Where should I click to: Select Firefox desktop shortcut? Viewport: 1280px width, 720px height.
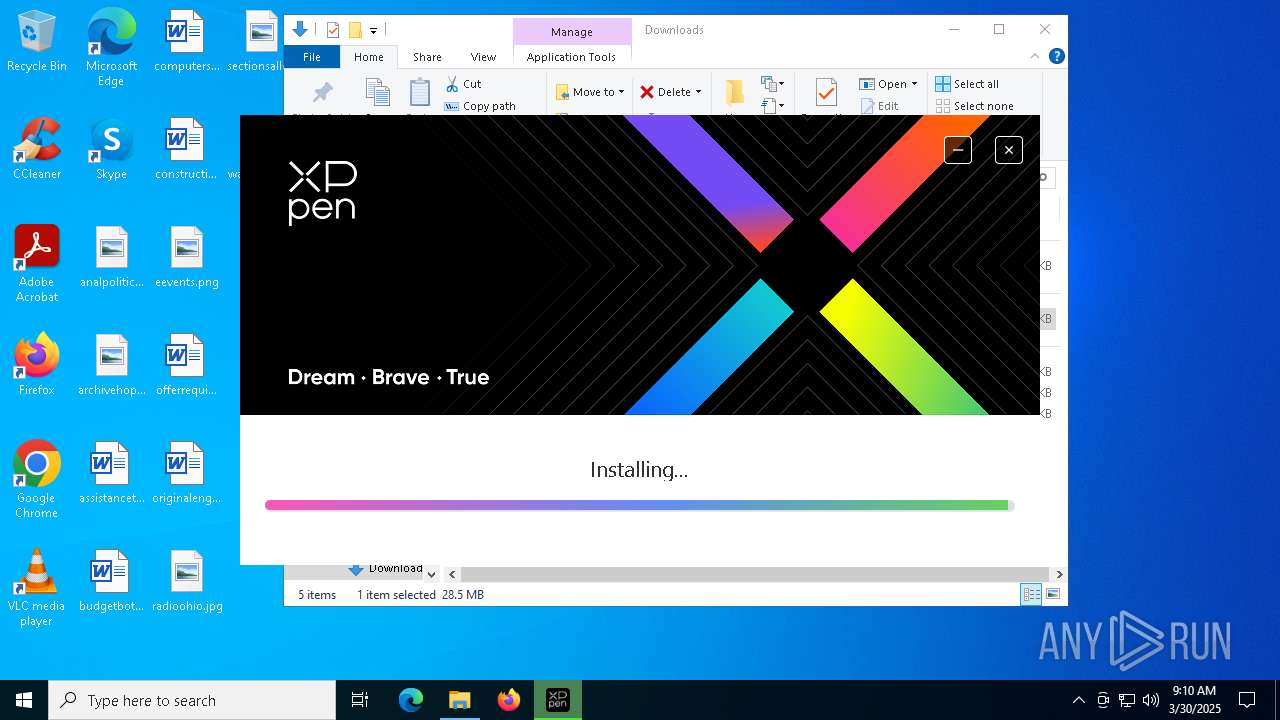coord(37,365)
